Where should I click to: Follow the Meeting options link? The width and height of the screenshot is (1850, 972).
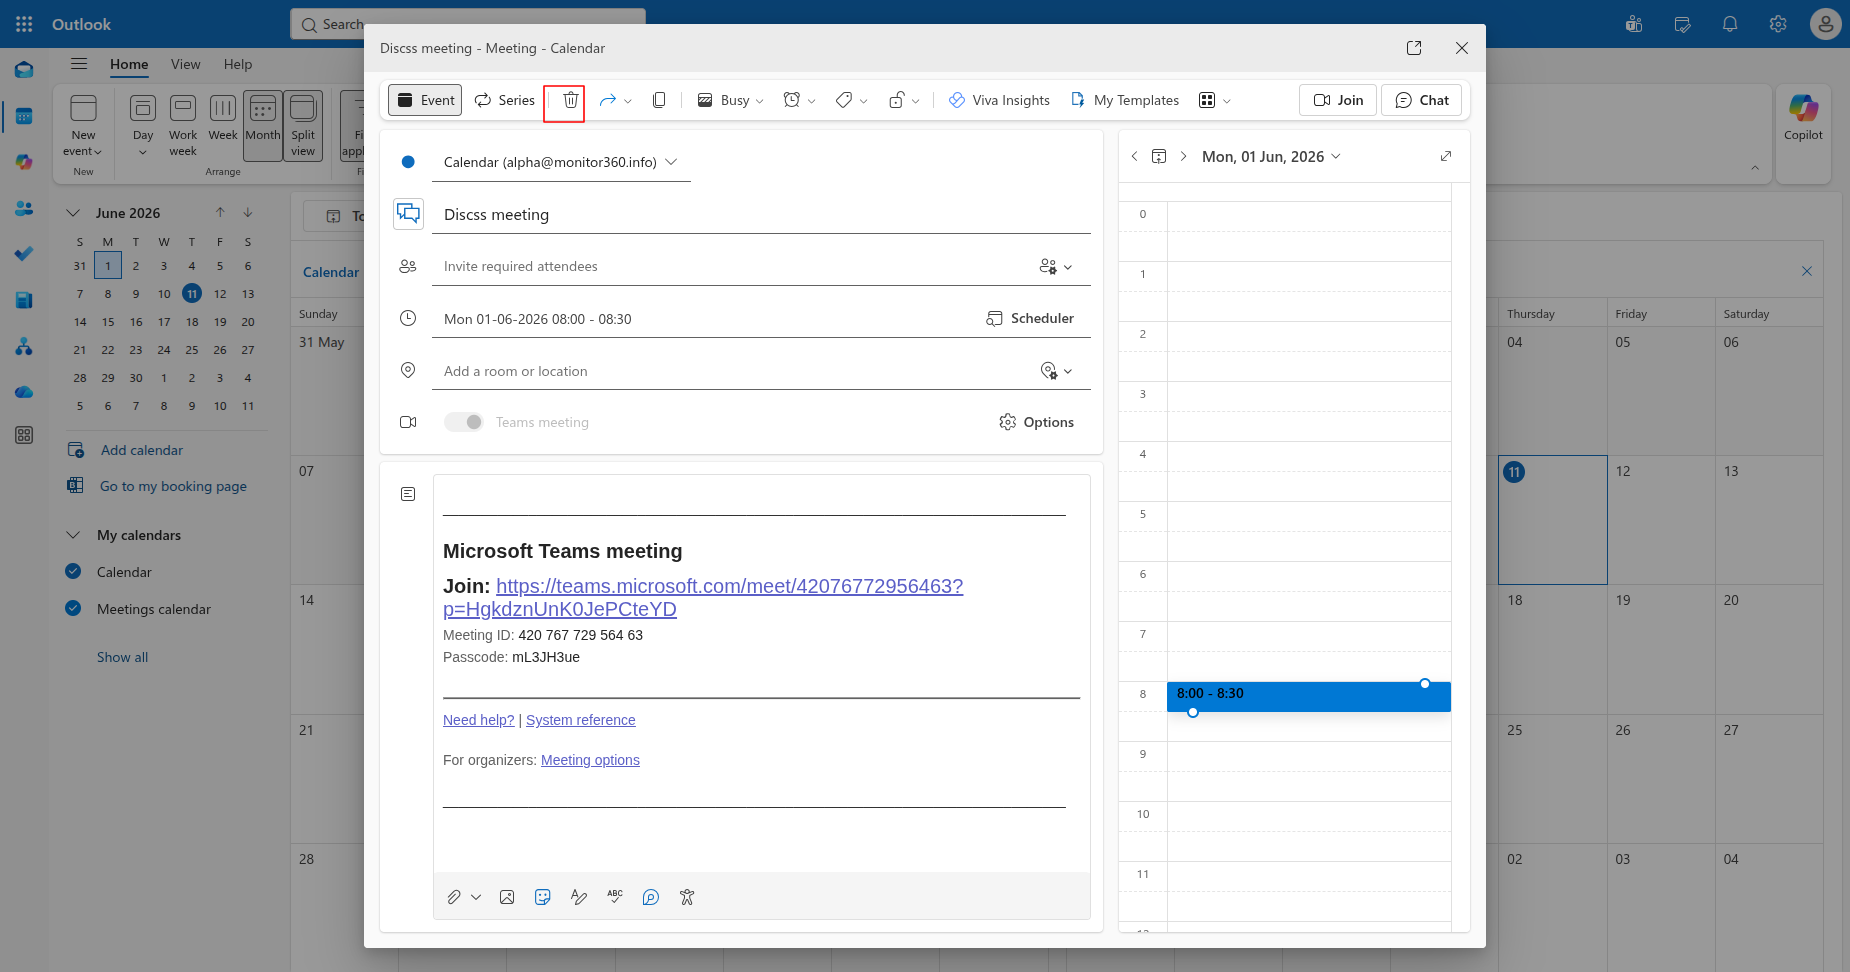(x=590, y=760)
